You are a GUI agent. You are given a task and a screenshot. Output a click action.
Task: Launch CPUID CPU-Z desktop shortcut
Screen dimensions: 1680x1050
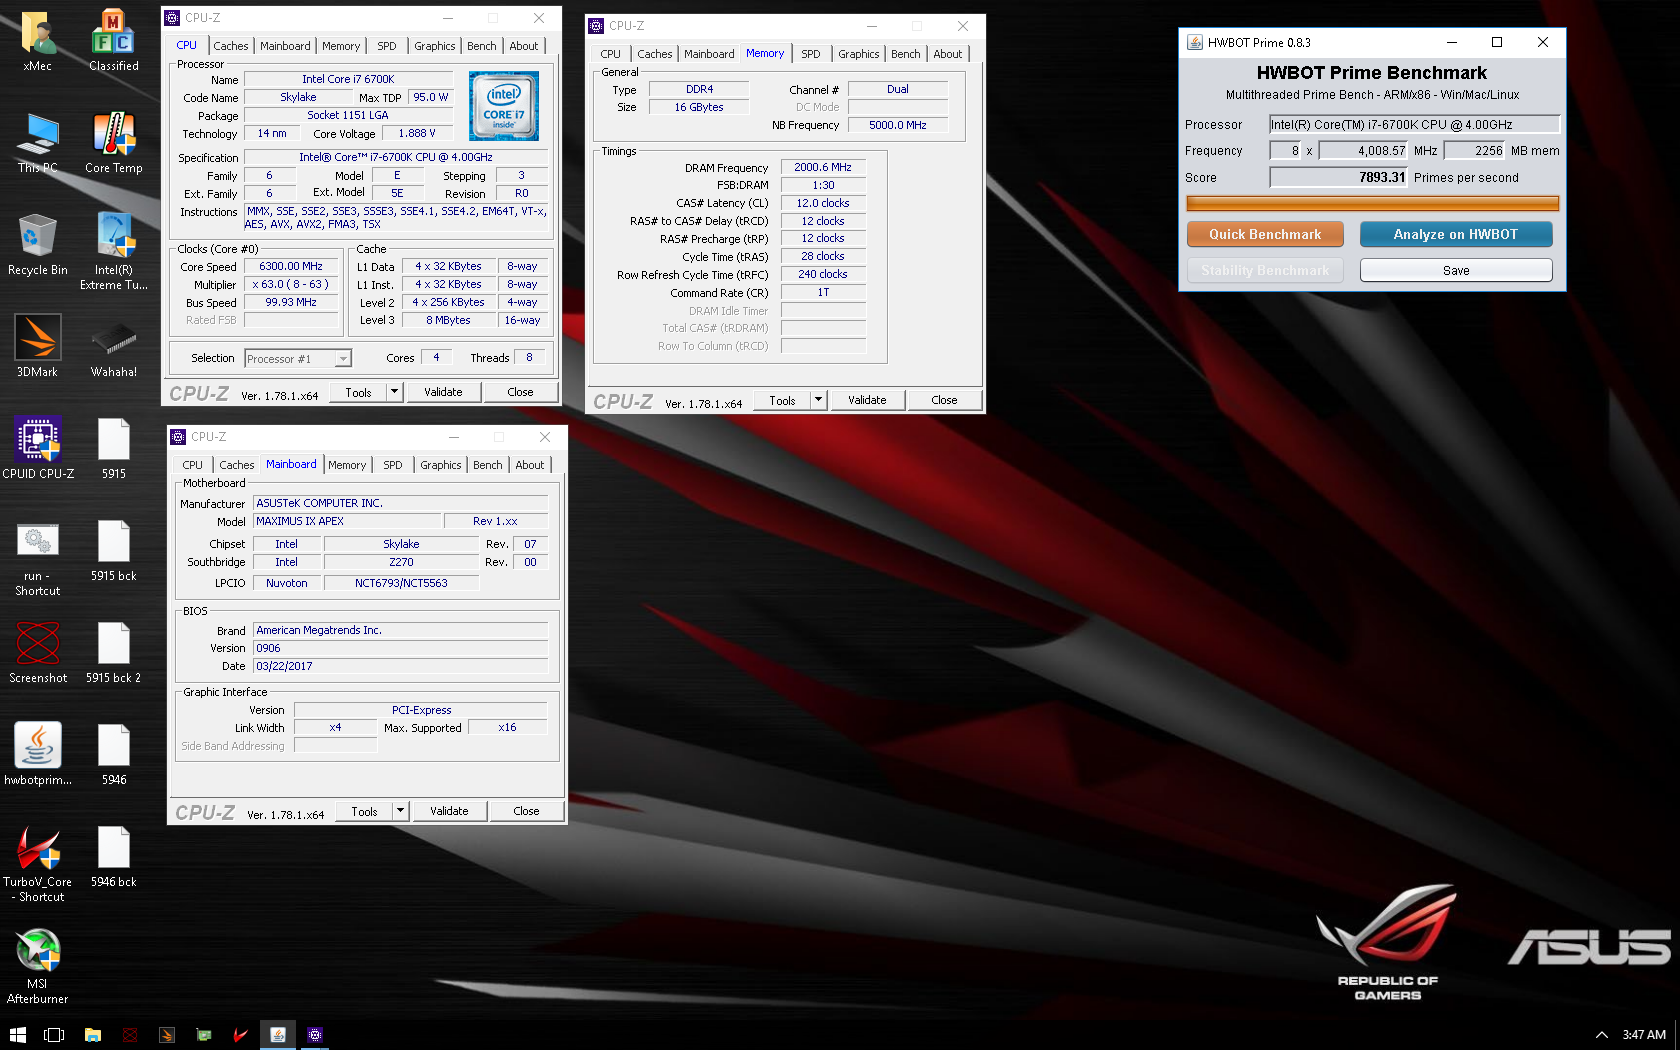[38, 449]
